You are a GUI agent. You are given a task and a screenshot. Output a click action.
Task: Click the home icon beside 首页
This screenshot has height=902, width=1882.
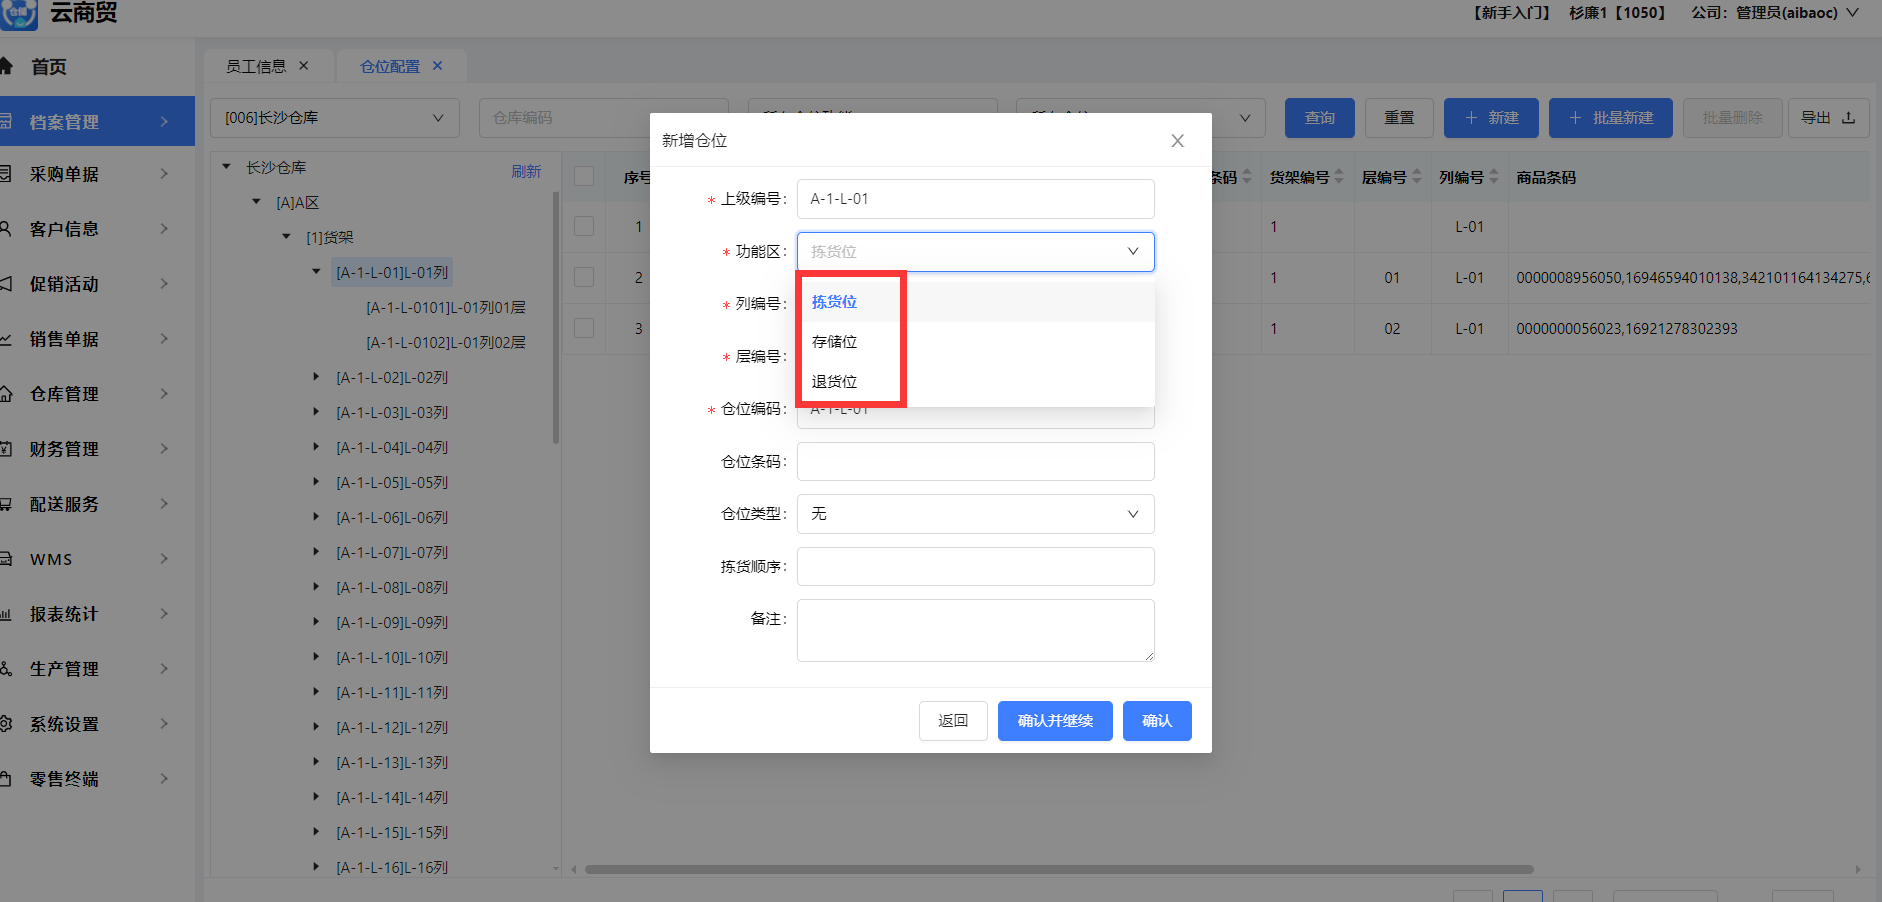coord(6,67)
